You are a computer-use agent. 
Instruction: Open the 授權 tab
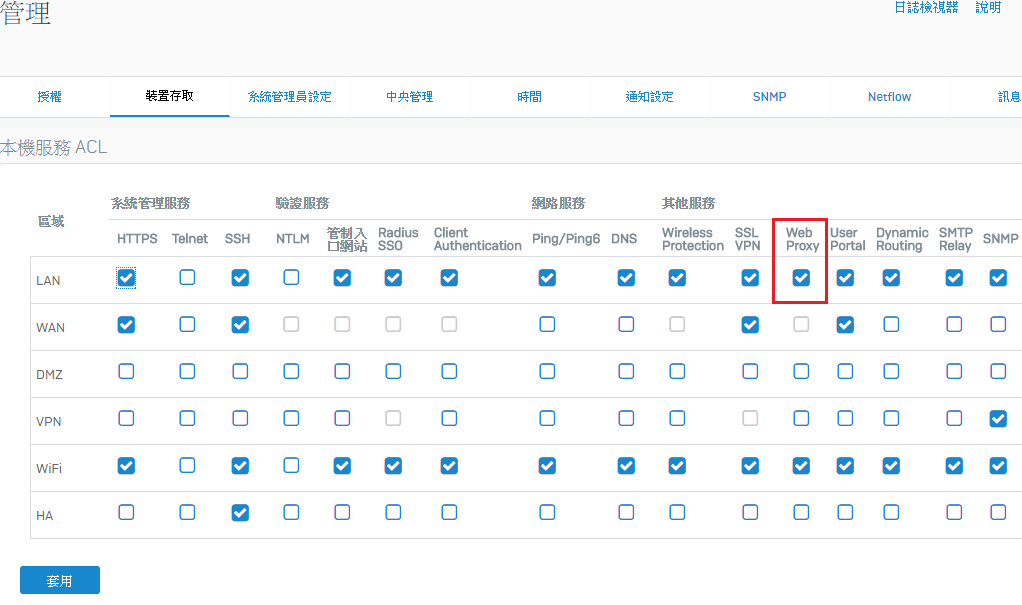50,96
